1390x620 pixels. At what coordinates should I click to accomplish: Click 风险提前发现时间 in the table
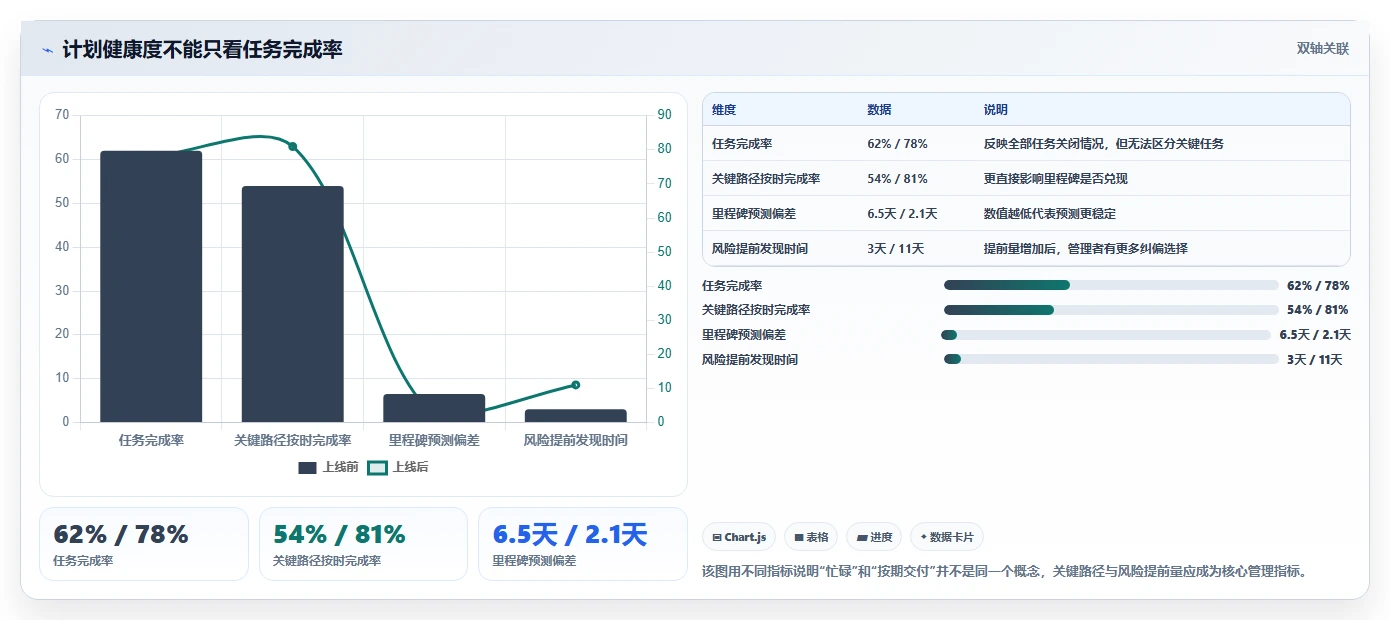point(760,249)
